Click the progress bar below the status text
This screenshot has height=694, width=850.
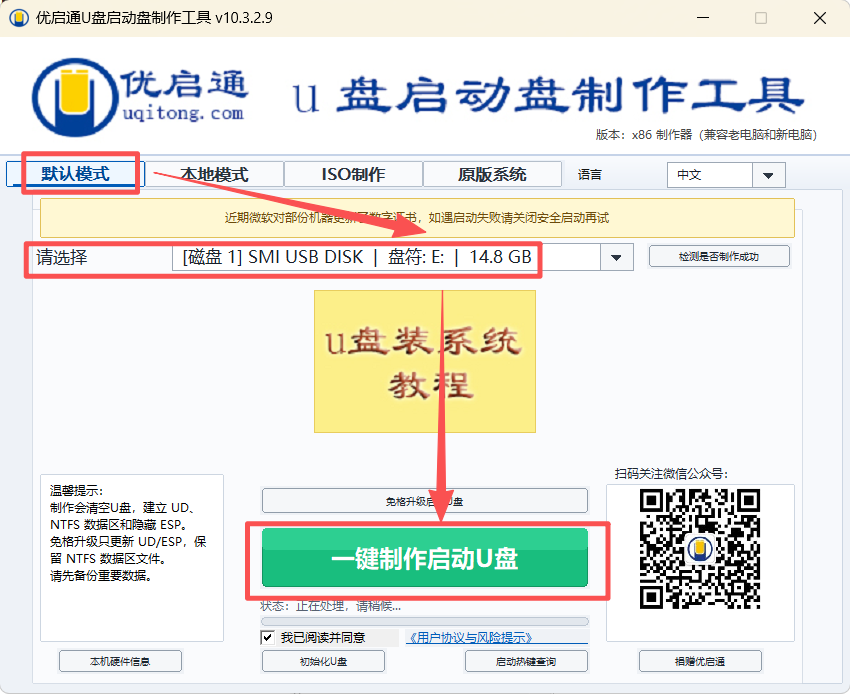tap(424, 621)
